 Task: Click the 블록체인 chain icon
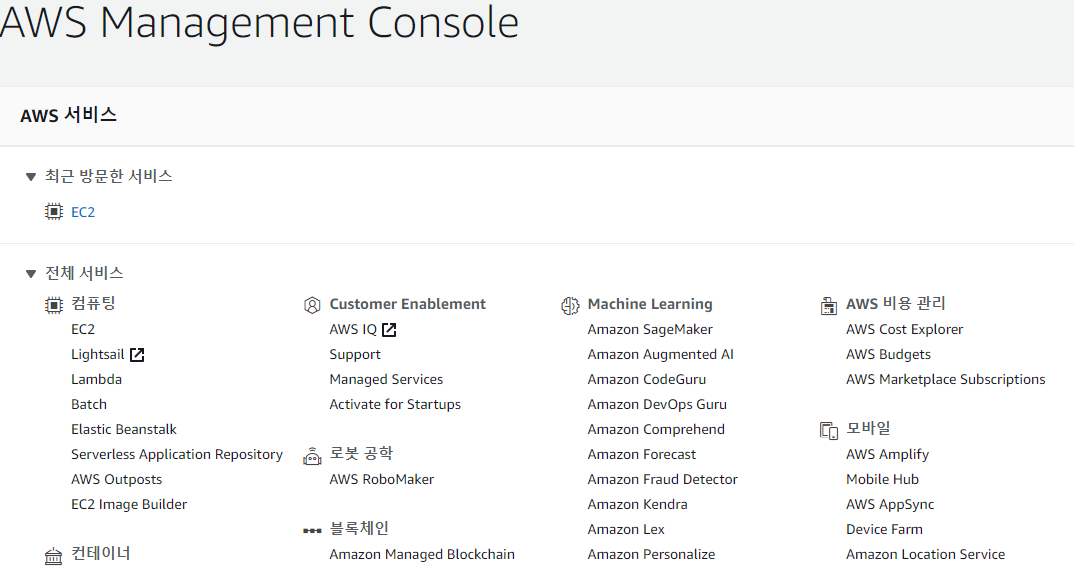312,530
